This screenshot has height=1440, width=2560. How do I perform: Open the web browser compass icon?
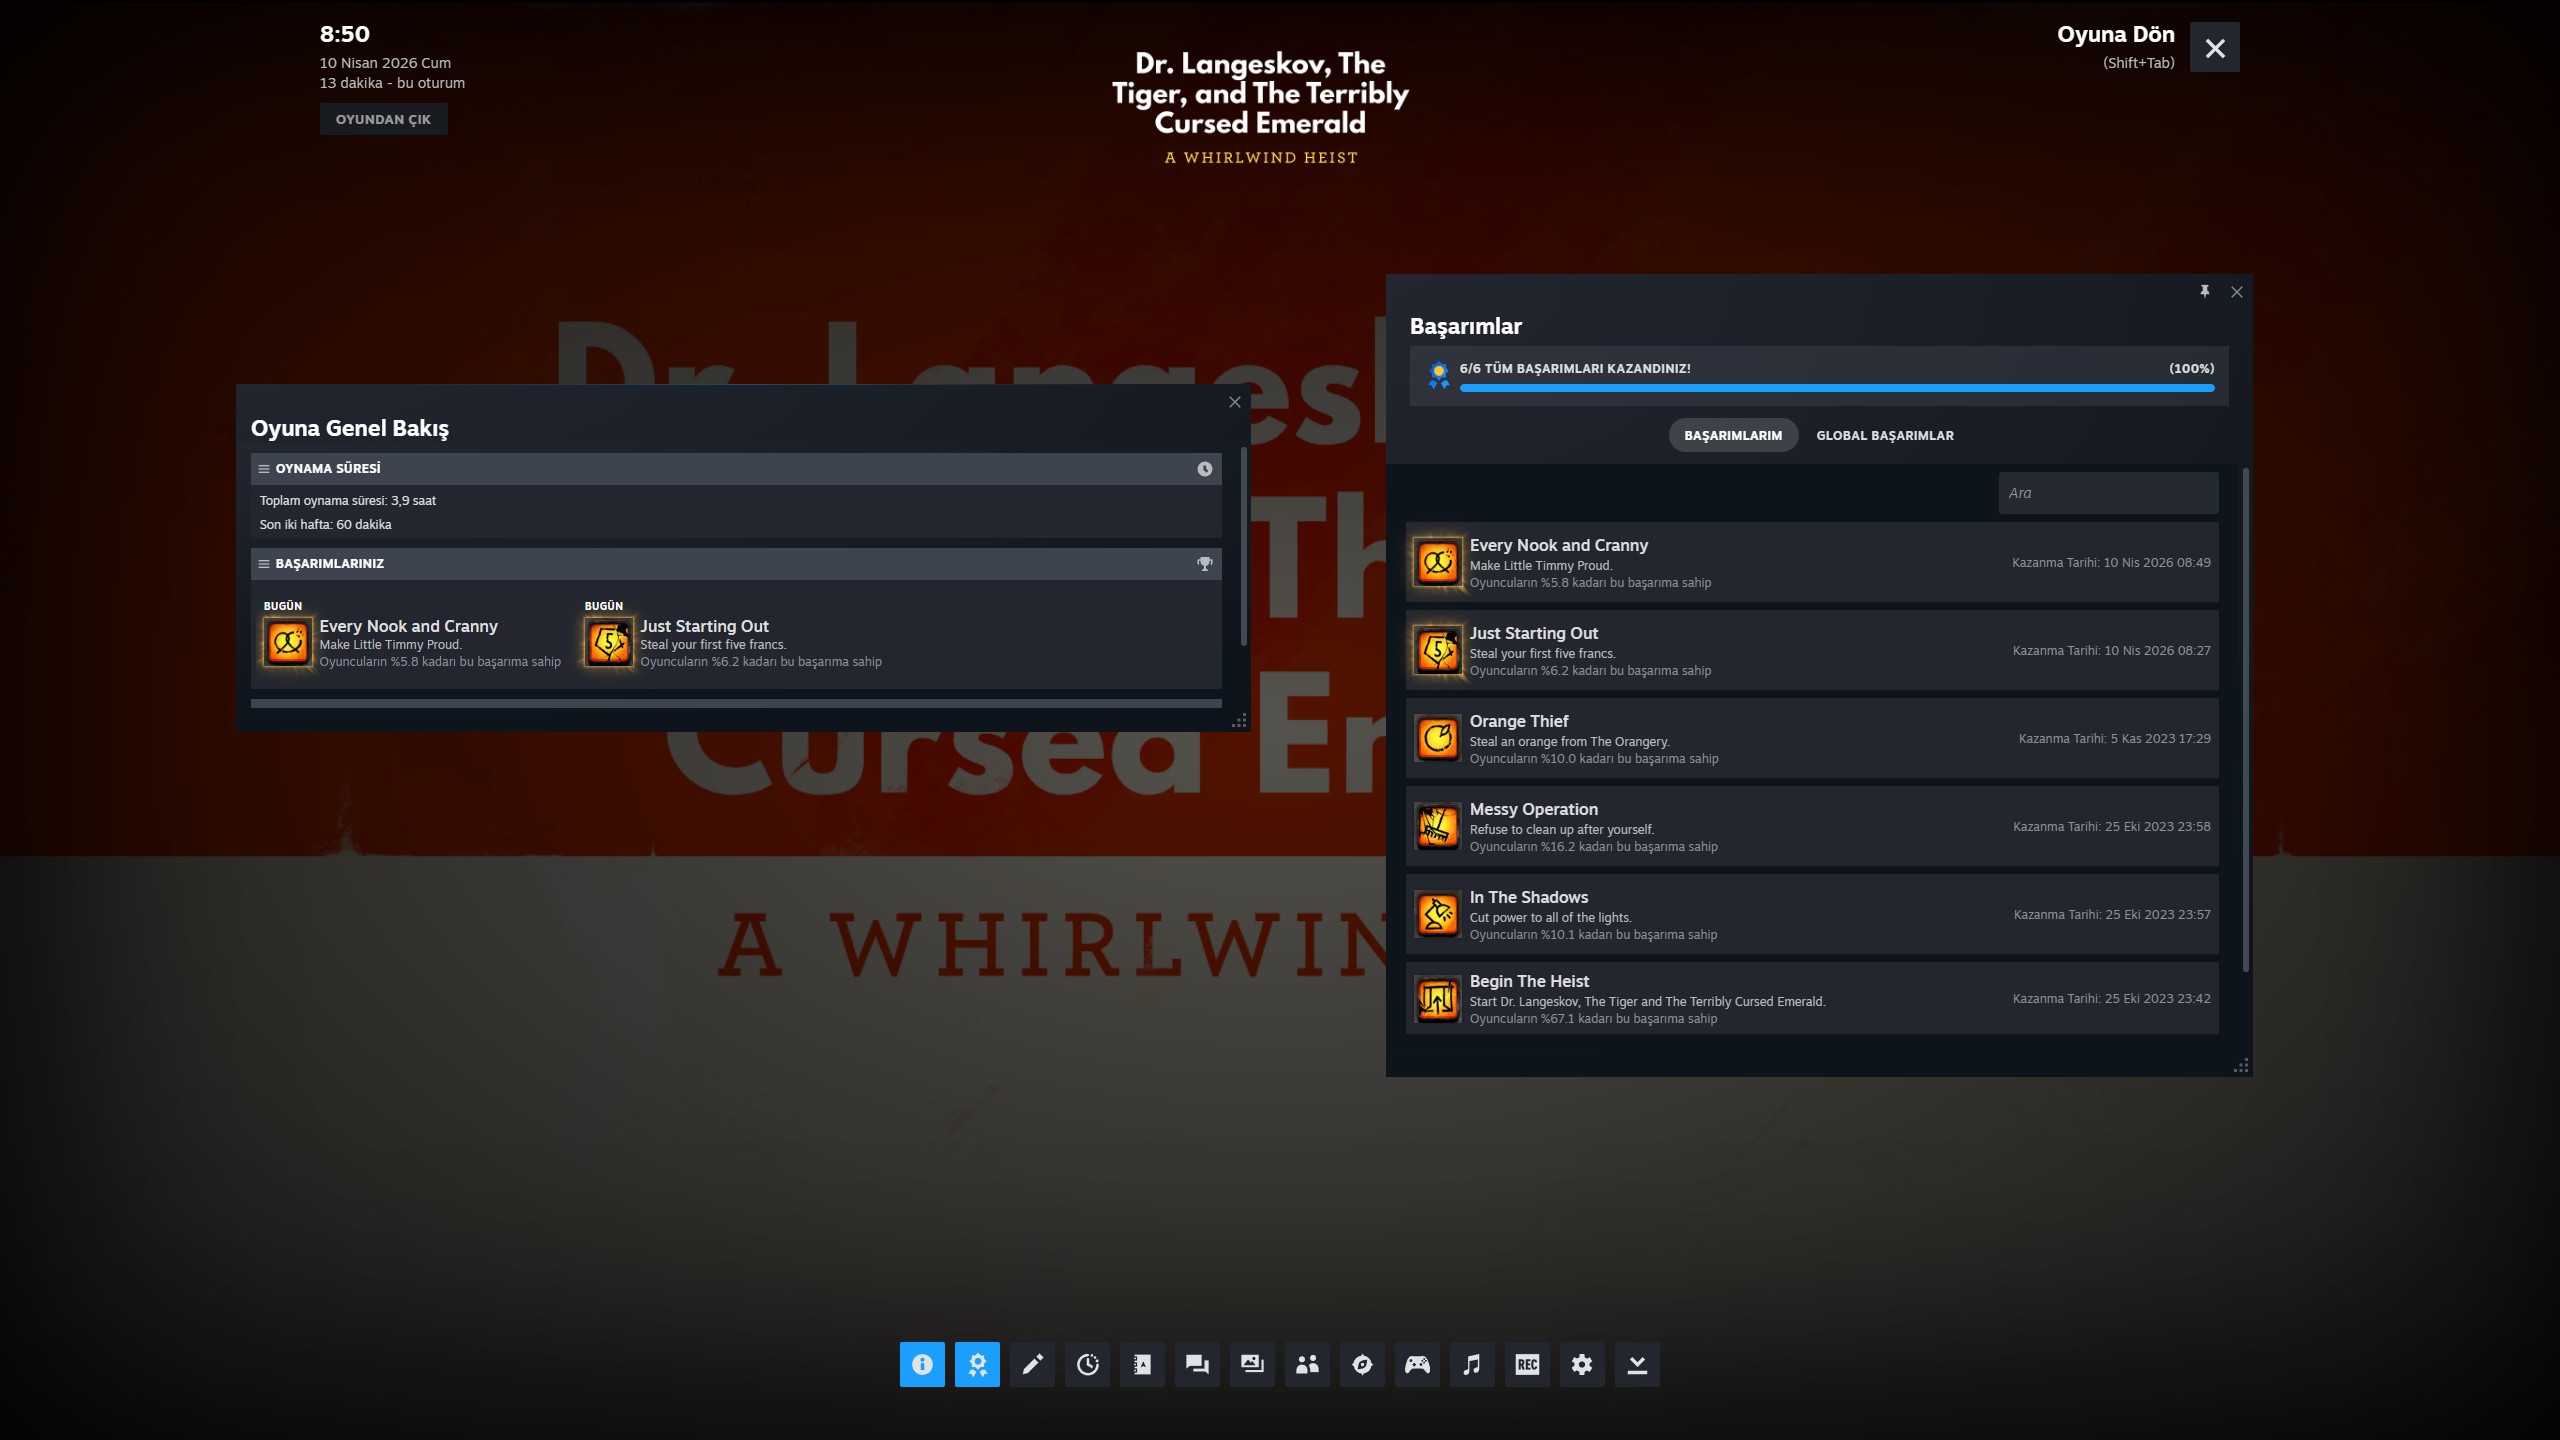1362,1364
